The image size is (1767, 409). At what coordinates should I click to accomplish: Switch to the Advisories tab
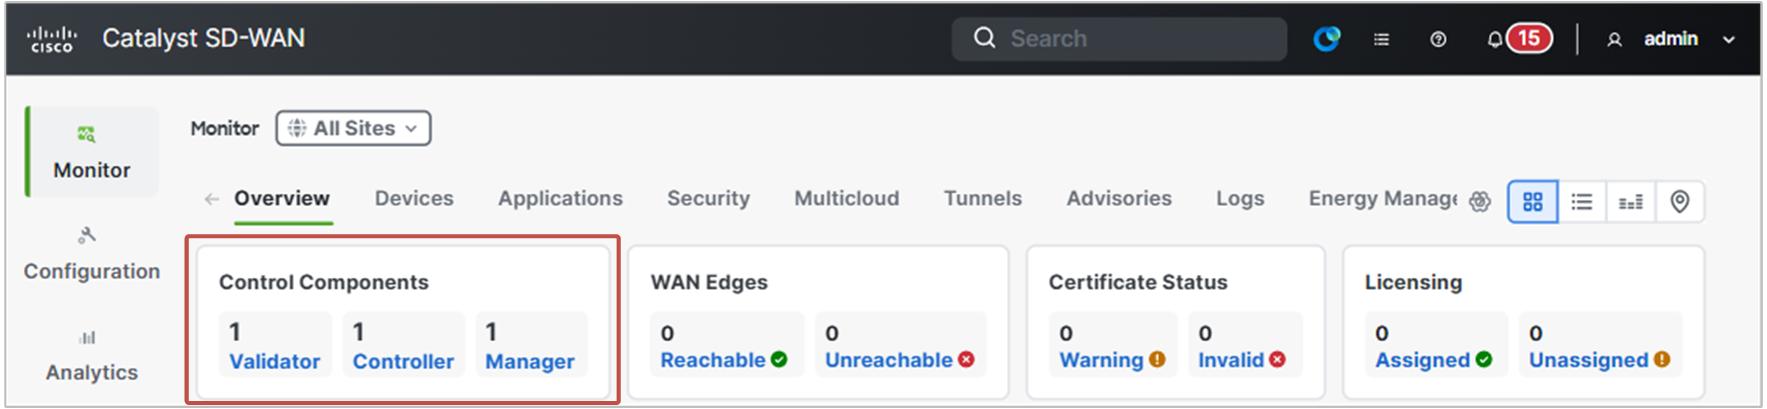(1119, 199)
